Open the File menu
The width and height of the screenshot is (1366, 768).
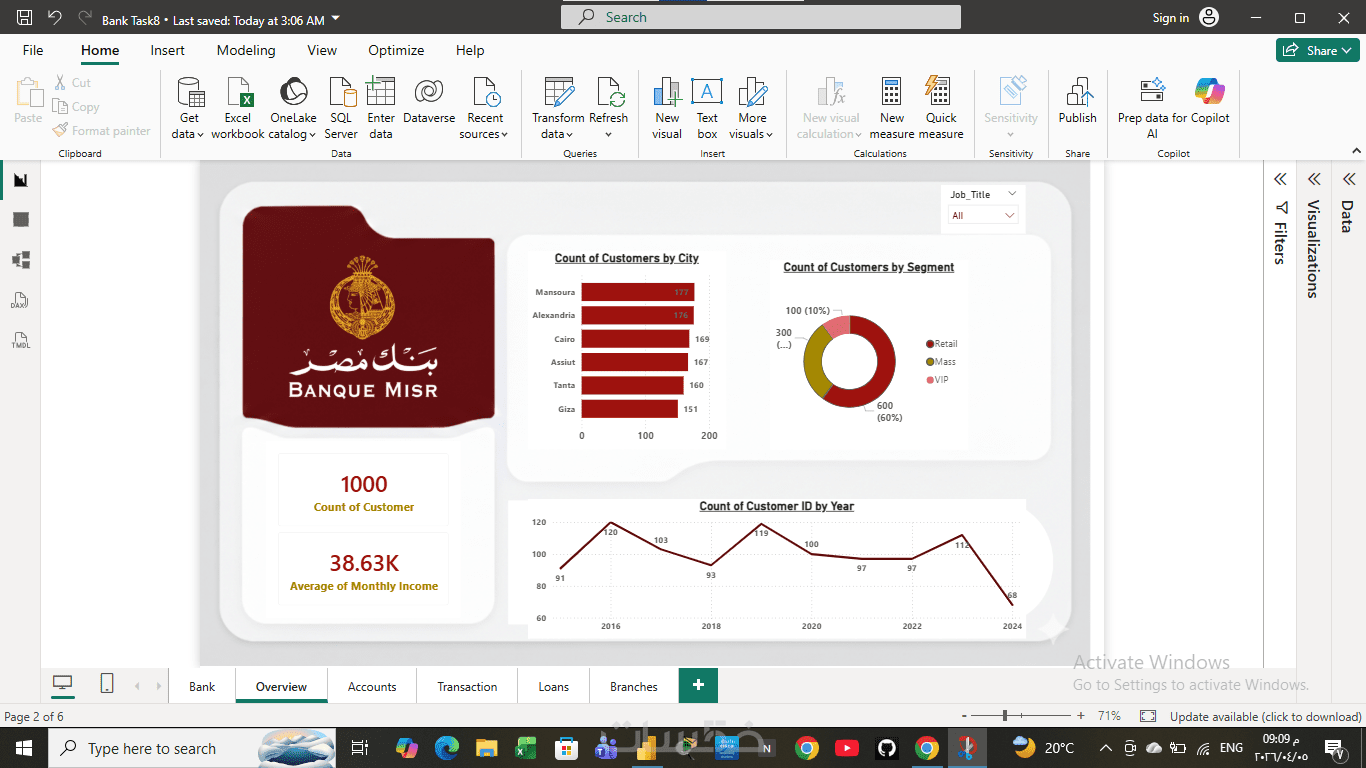[x=33, y=50]
